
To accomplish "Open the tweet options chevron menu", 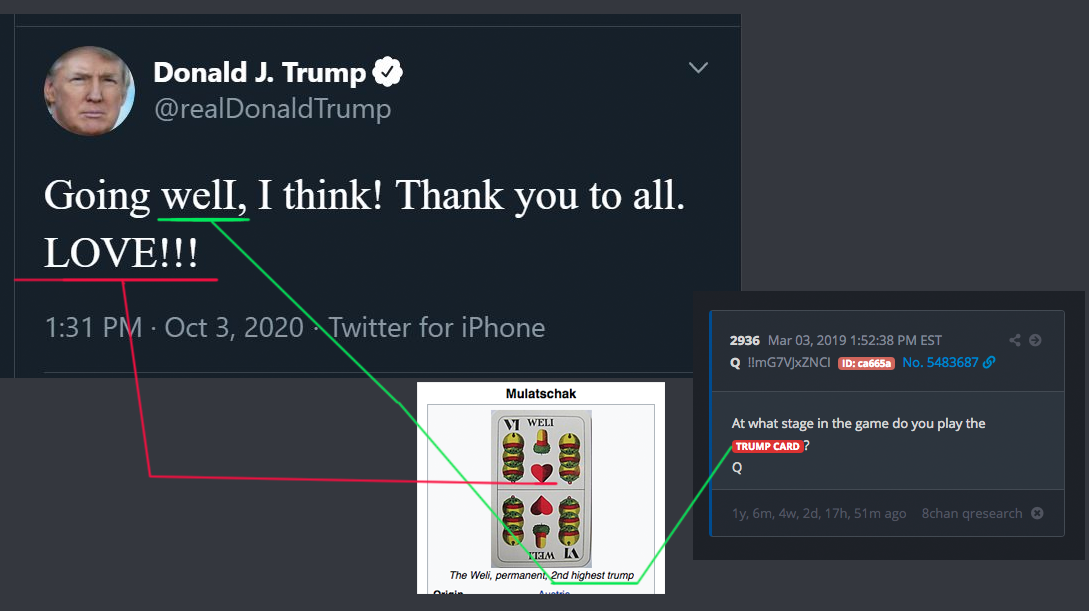I will [x=698, y=68].
